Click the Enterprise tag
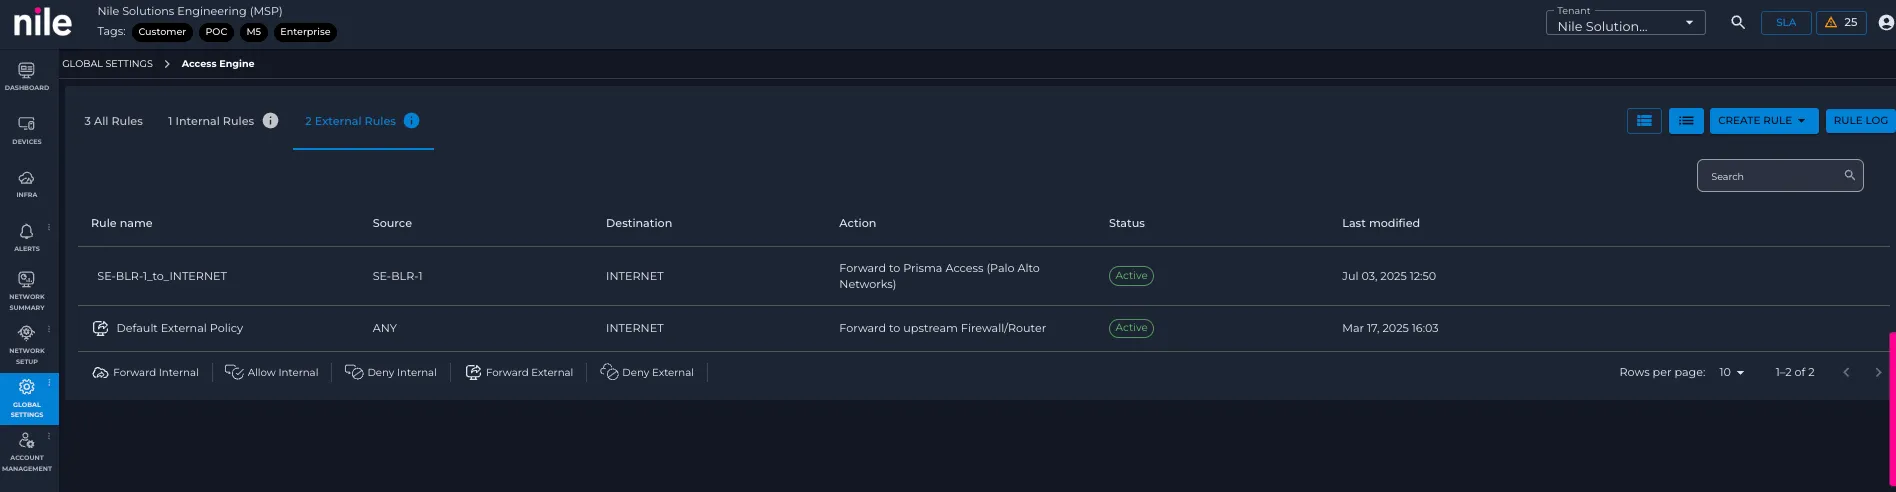1896x492 pixels. (305, 32)
